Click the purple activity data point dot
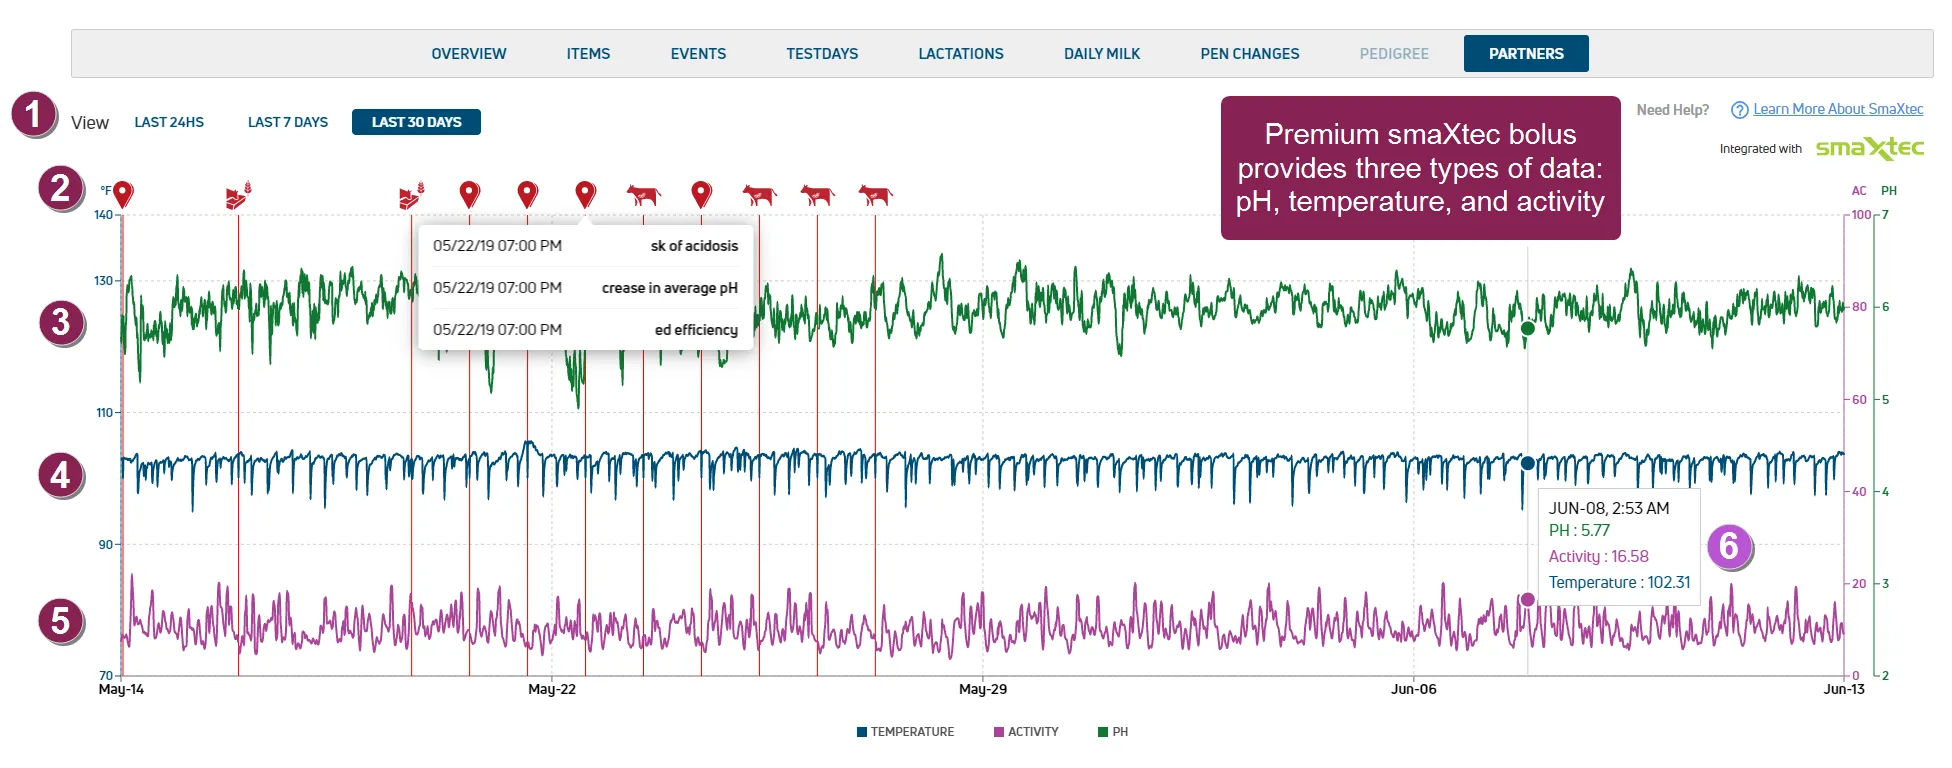Image resolution: width=1952 pixels, height=768 pixels. click(x=1527, y=600)
